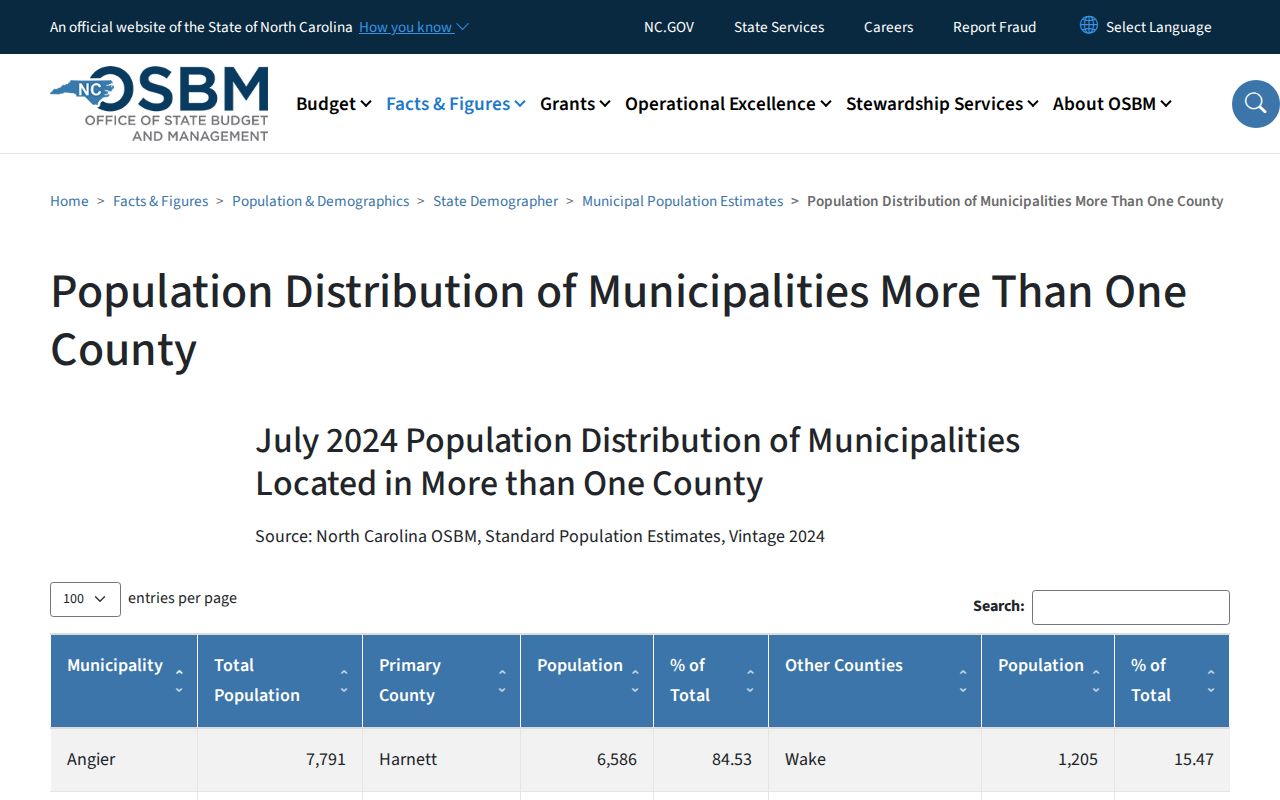Sort by Primary County column arrows
The width and height of the screenshot is (1280, 800).
[x=502, y=681]
